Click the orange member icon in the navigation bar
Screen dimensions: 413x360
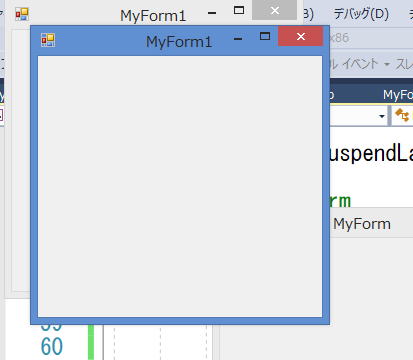(402, 116)
